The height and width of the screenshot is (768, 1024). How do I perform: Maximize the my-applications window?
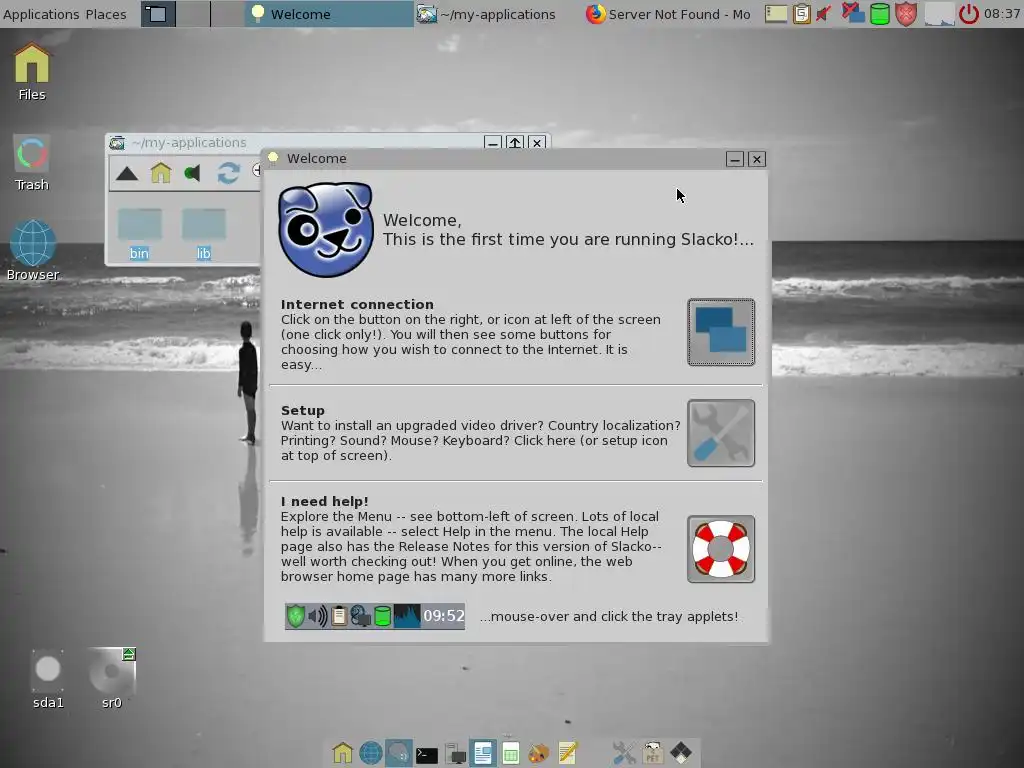[x=515, y=142]
